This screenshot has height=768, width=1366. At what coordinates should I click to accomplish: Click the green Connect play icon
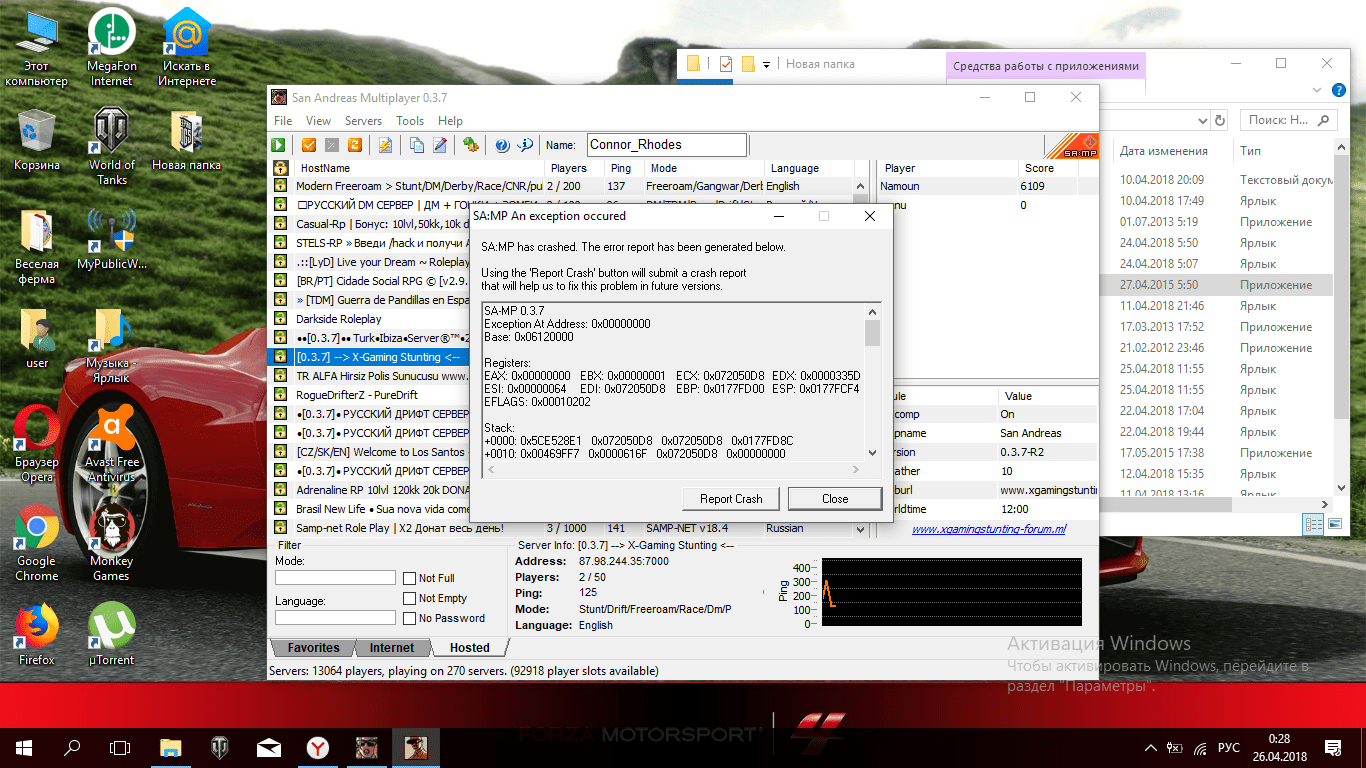tap(280, 145)
